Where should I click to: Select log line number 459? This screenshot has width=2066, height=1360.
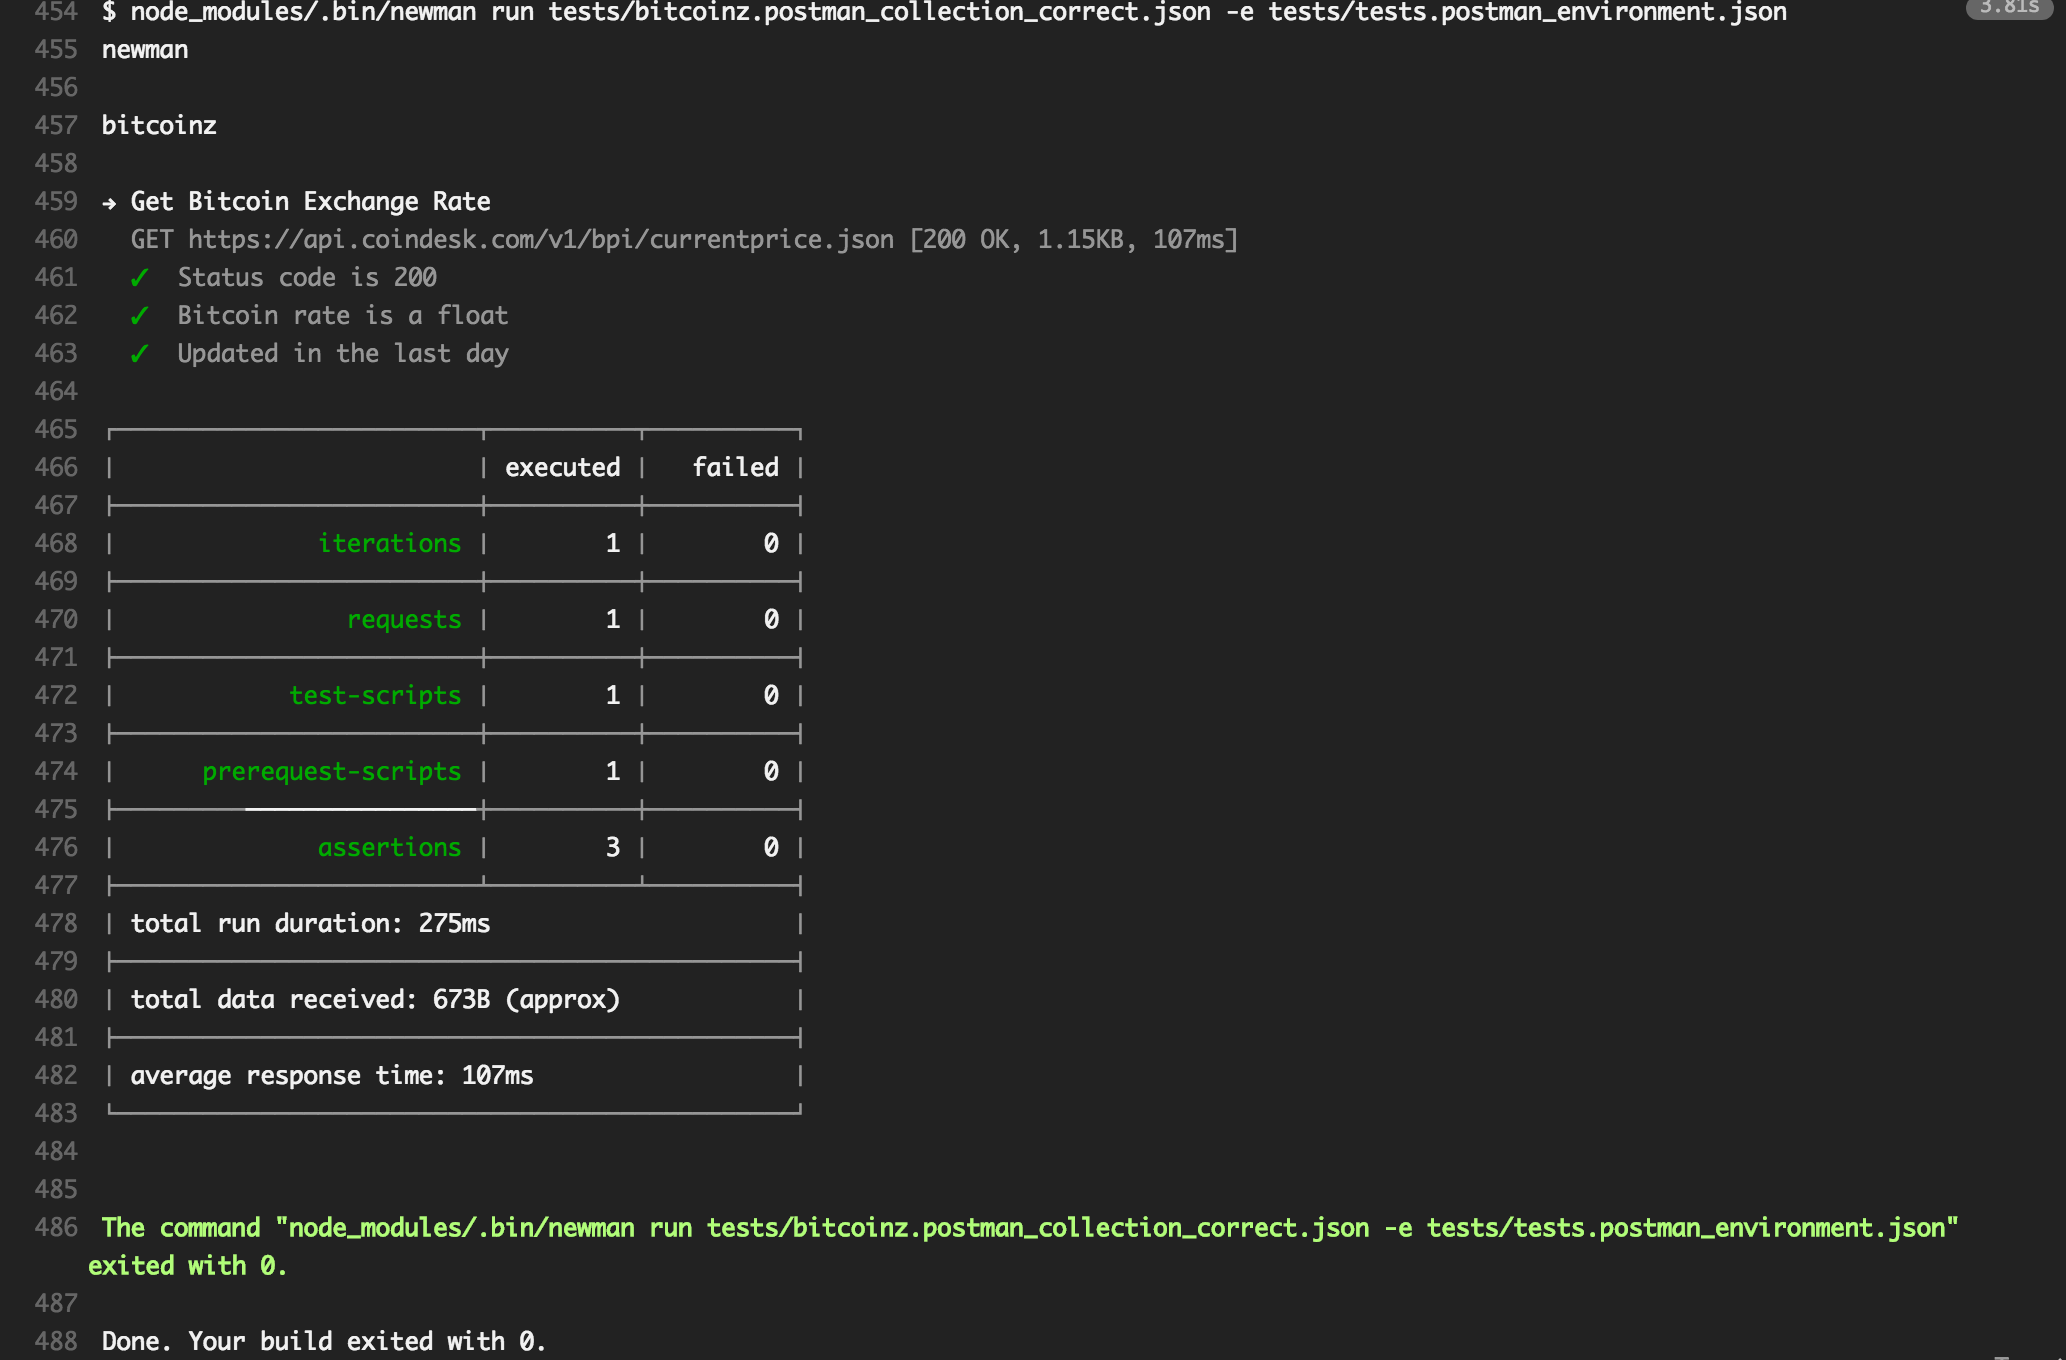[x=56, y=201]
